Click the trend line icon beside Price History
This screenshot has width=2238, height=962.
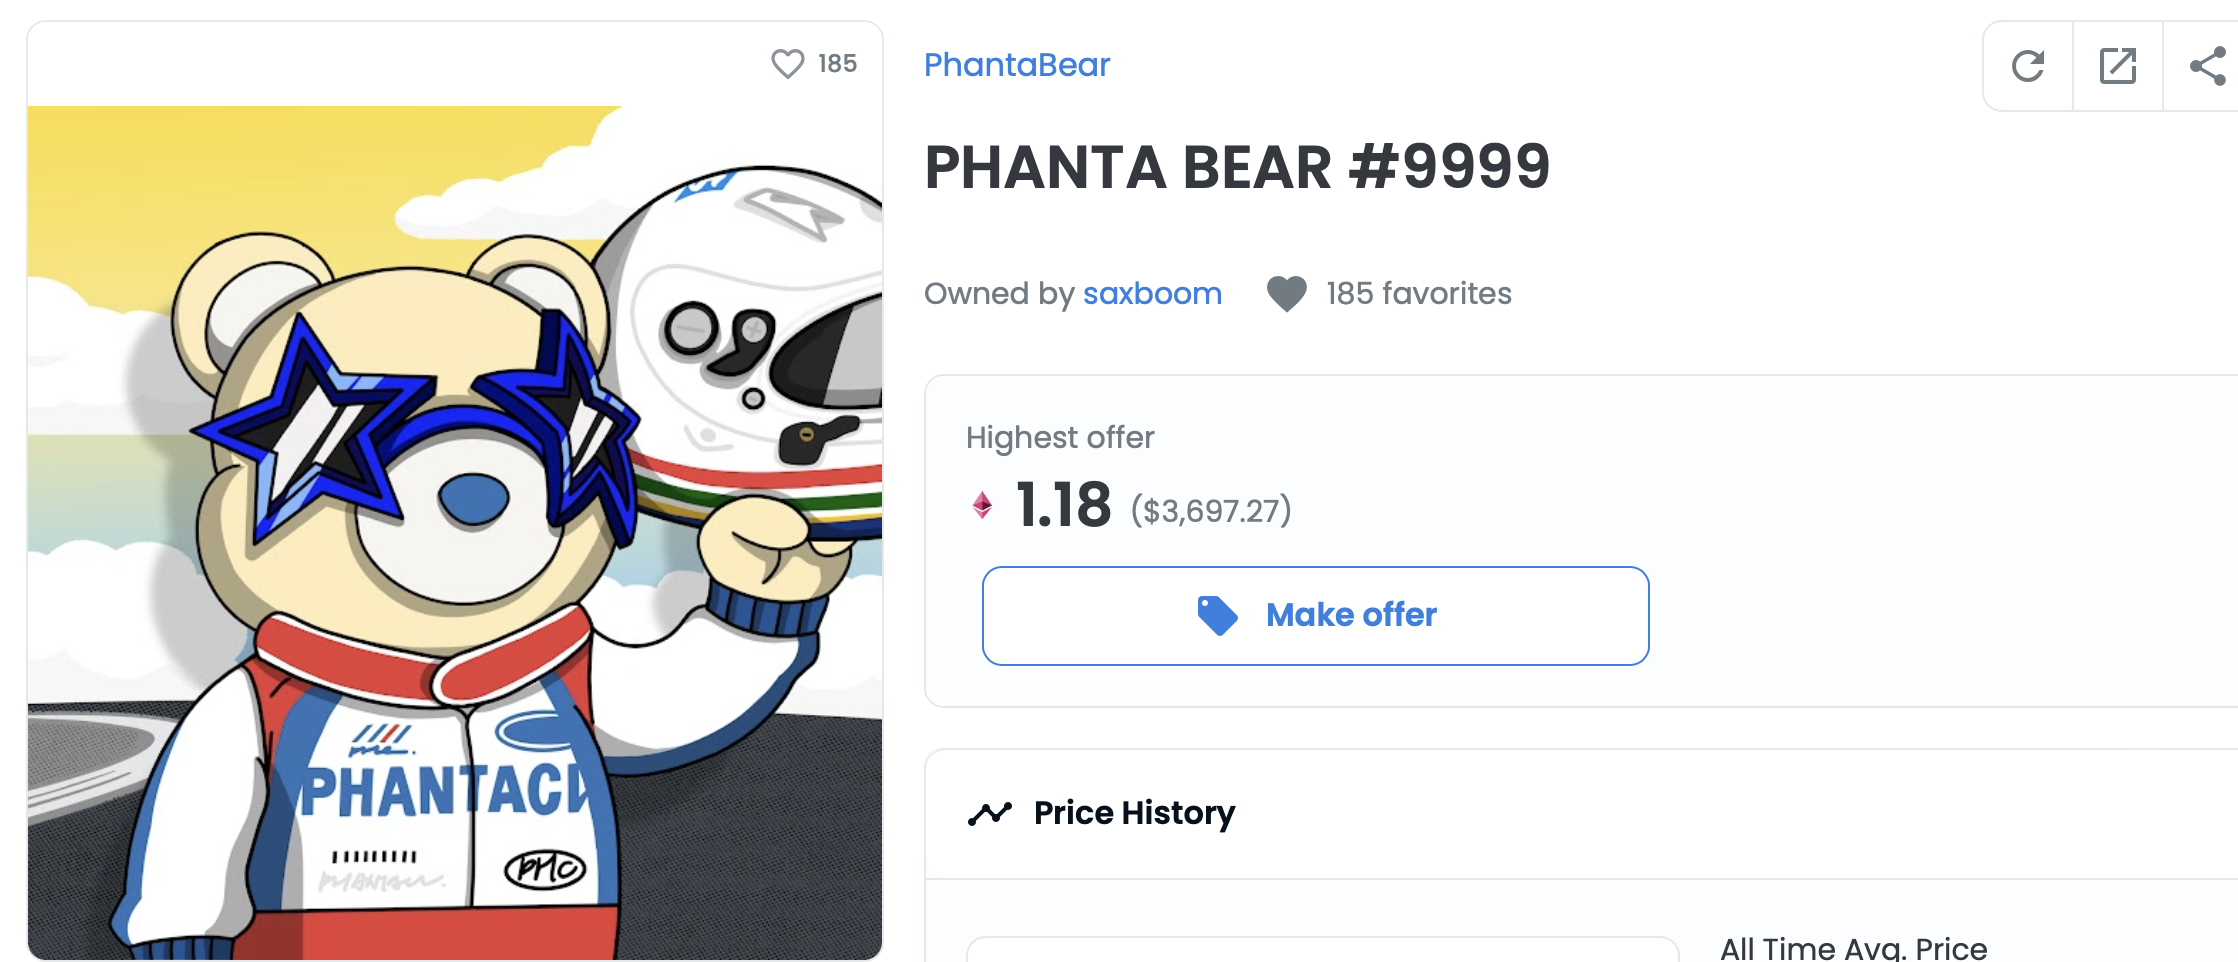coord(989,814)
